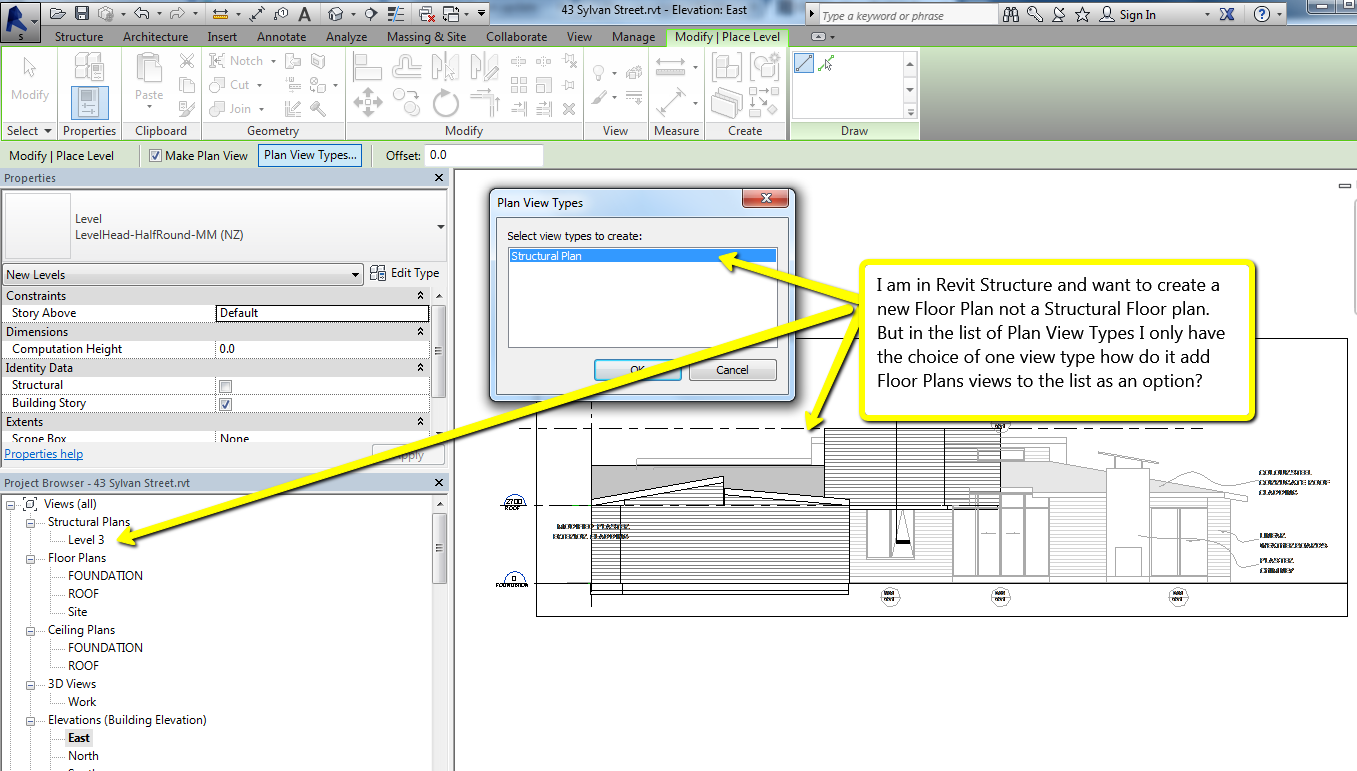Save the project using the floppy disk icon

82,14
